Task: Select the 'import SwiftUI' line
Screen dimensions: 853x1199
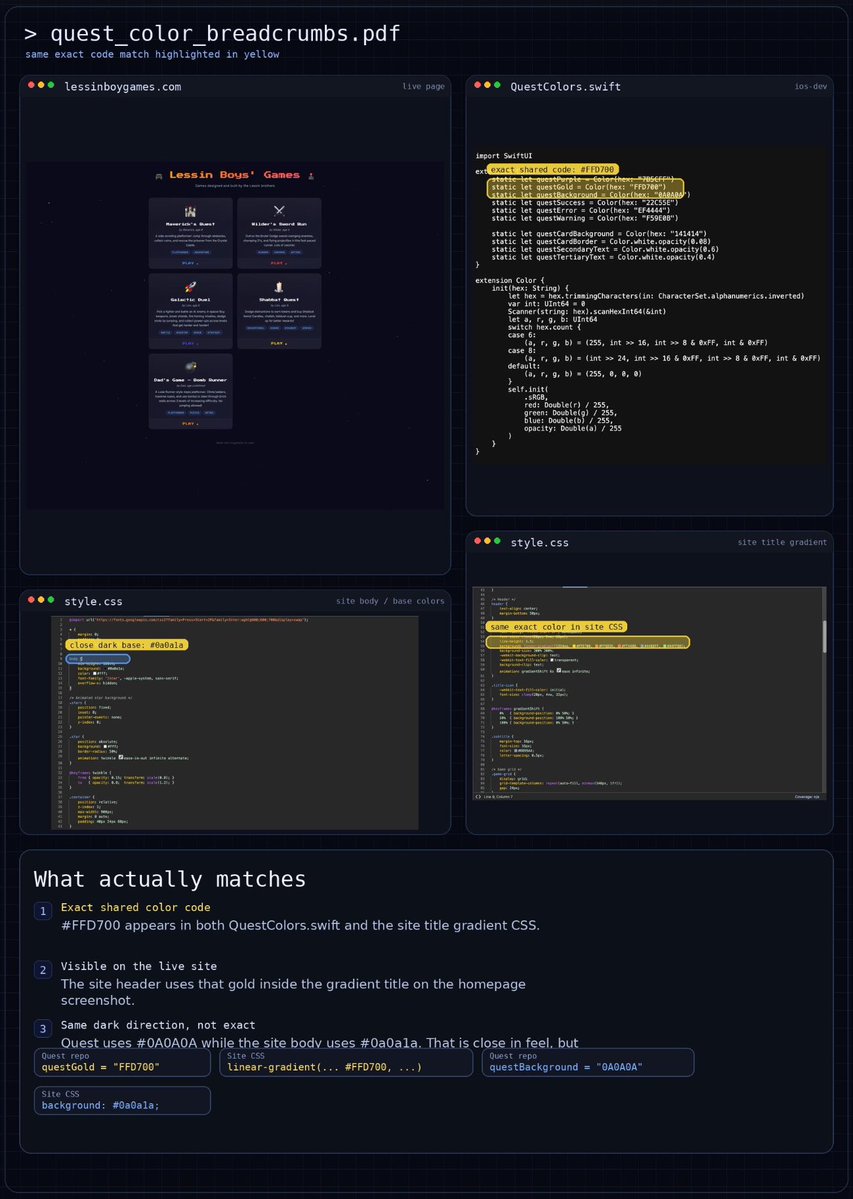Action: coord(504,155)
